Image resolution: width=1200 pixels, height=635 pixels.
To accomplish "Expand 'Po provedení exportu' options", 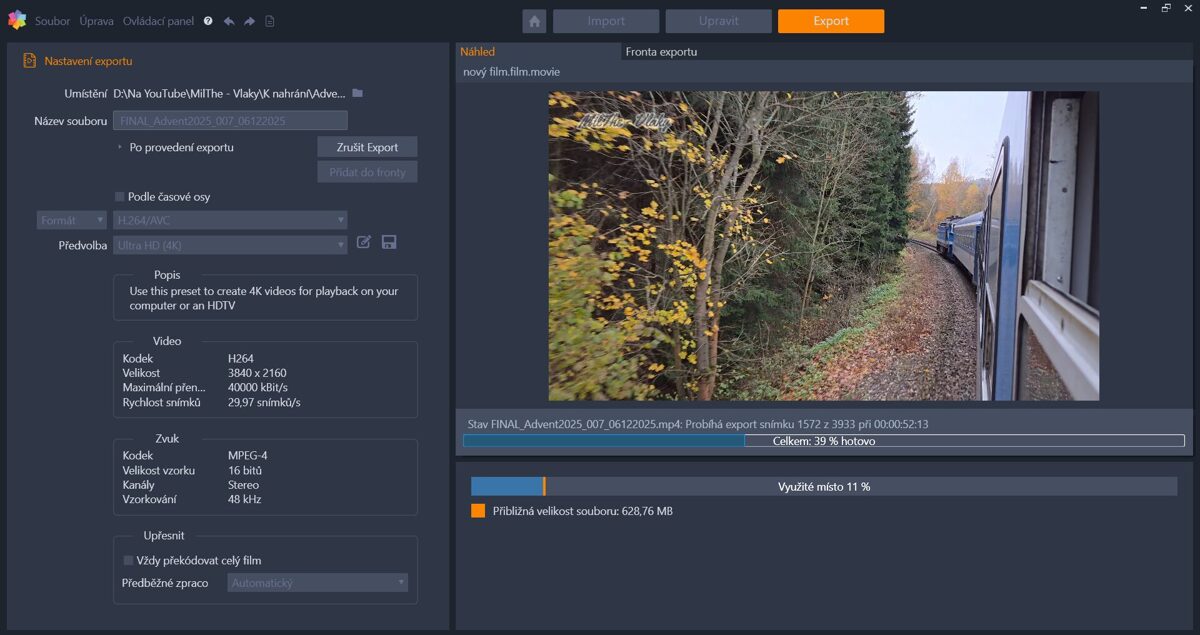I will click(x=120, y=147).
